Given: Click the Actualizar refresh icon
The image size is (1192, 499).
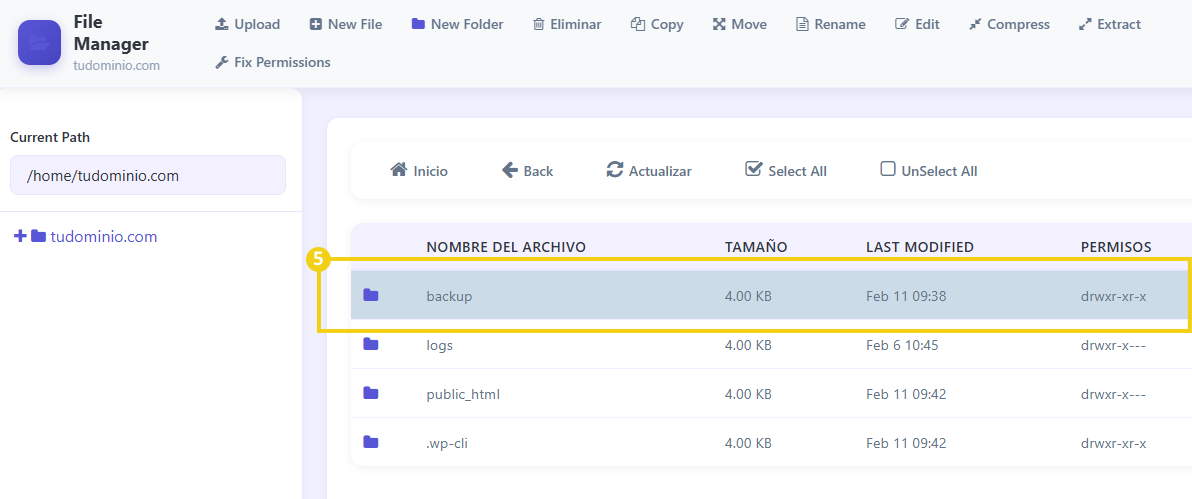Looking at the screenshot, I should [615, 170].
